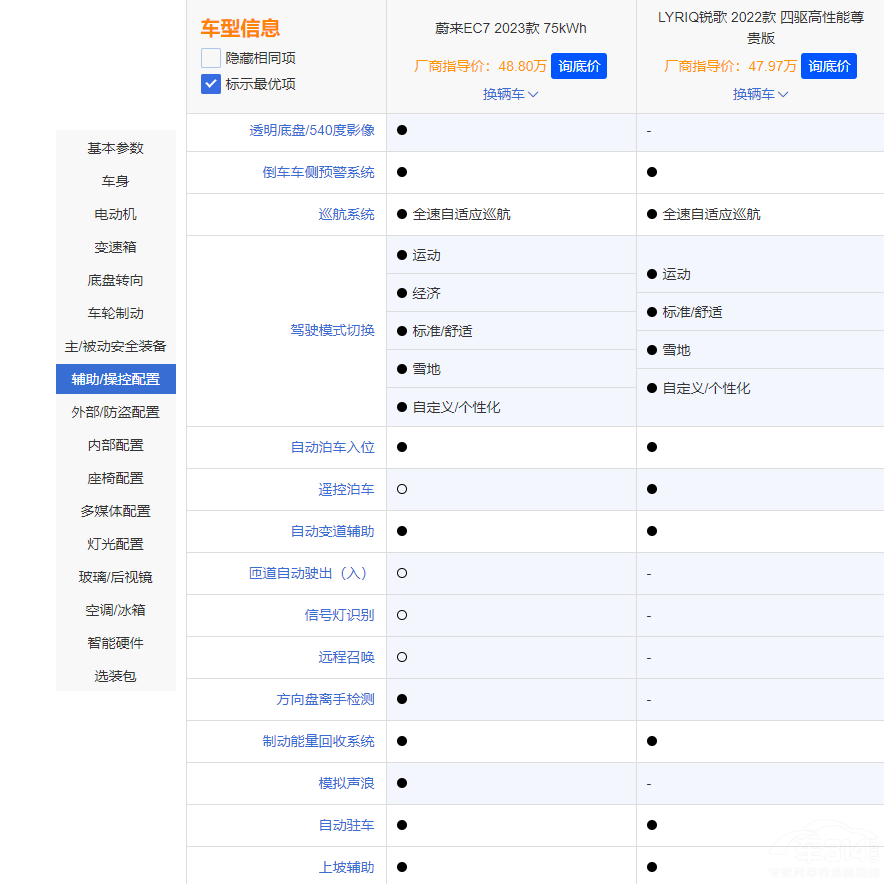The image size is (884, 884).
Task: Uncheck the 标示最优项 checkbox
Action: click(x=211, y=84)
